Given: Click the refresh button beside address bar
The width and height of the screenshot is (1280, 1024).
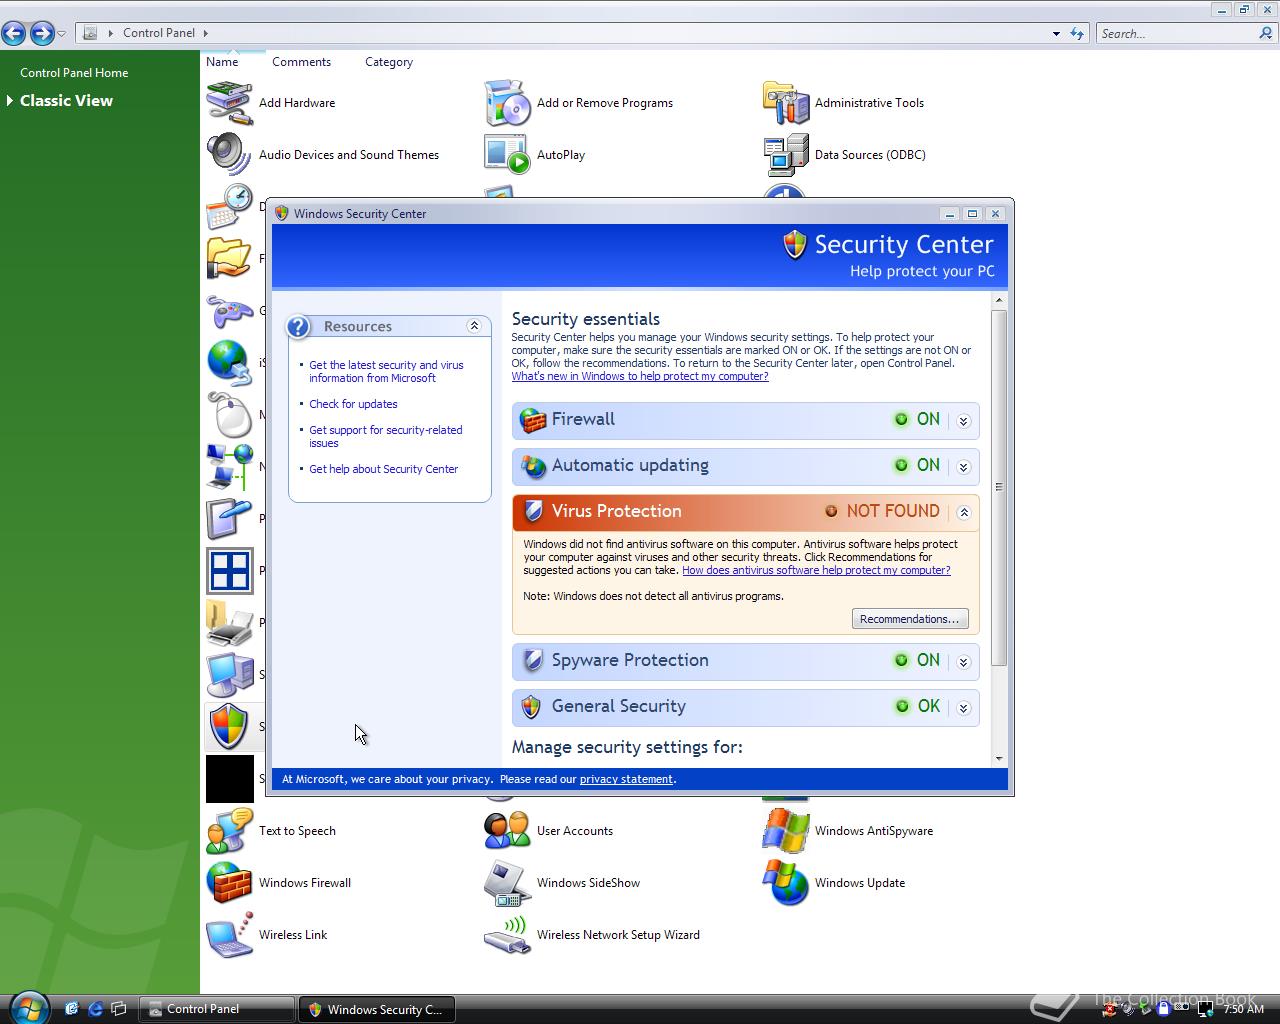Looking at the screenshot, I should (x=1077, y=33).
